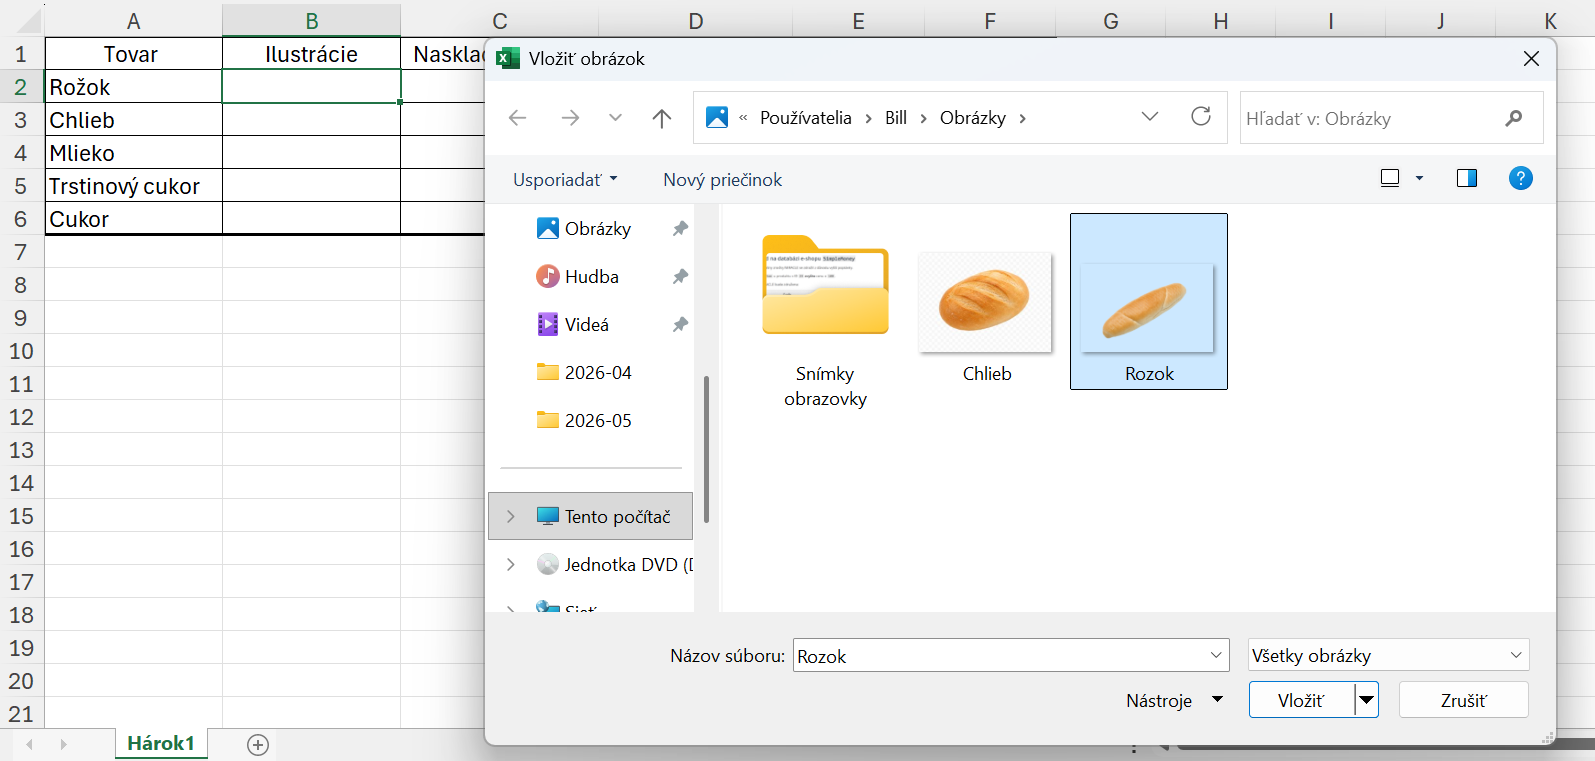Open recent locations chevron beside forward arrow
The width and height of the screenshot is (1595, 761).
[x=615, y=118]
